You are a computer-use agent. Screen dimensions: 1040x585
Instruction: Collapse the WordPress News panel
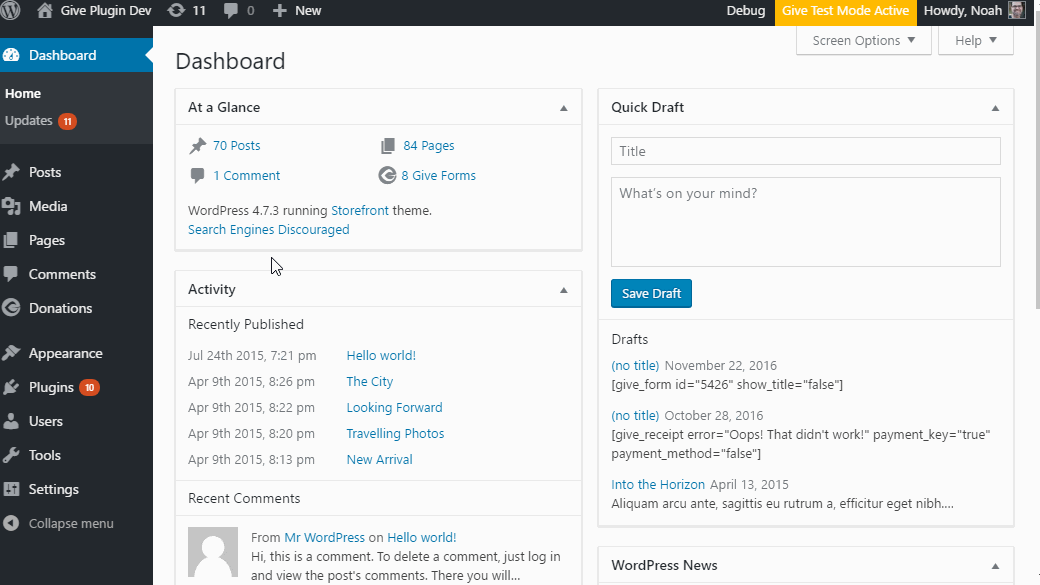coord(996,566)
